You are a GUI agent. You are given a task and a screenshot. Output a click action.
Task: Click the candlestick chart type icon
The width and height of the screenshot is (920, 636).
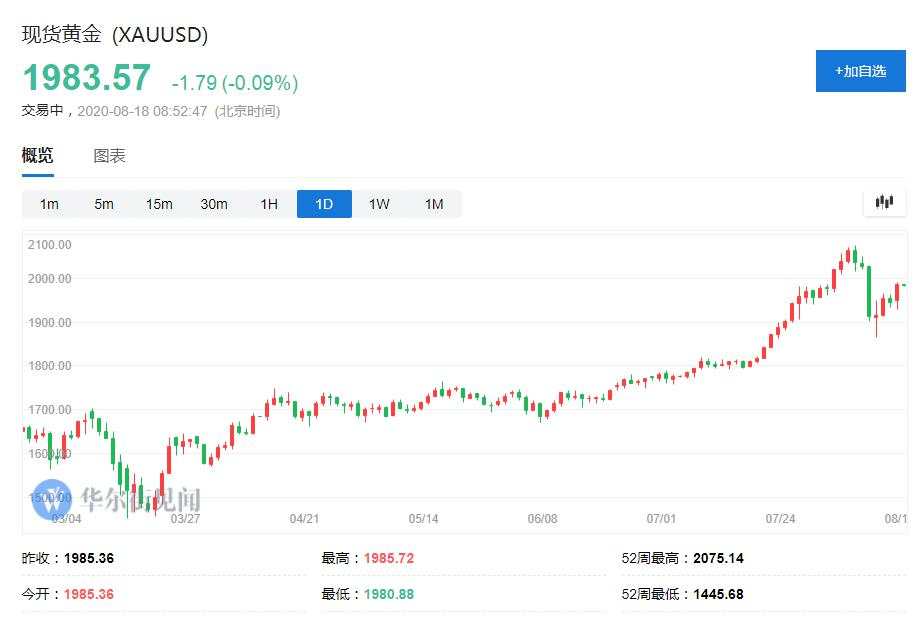[x=884, y=202]
